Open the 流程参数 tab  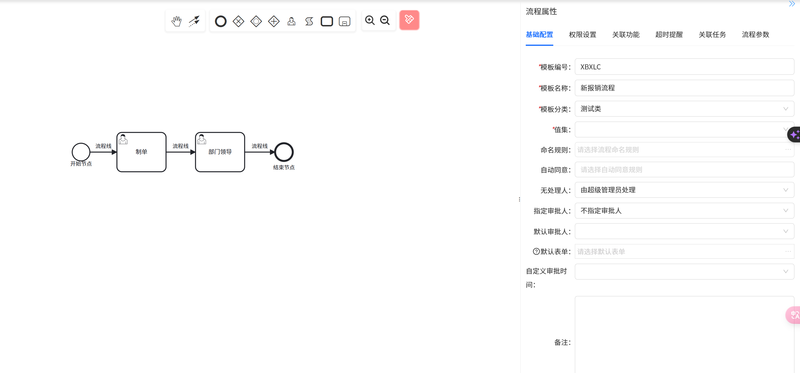tap(756, 35)
